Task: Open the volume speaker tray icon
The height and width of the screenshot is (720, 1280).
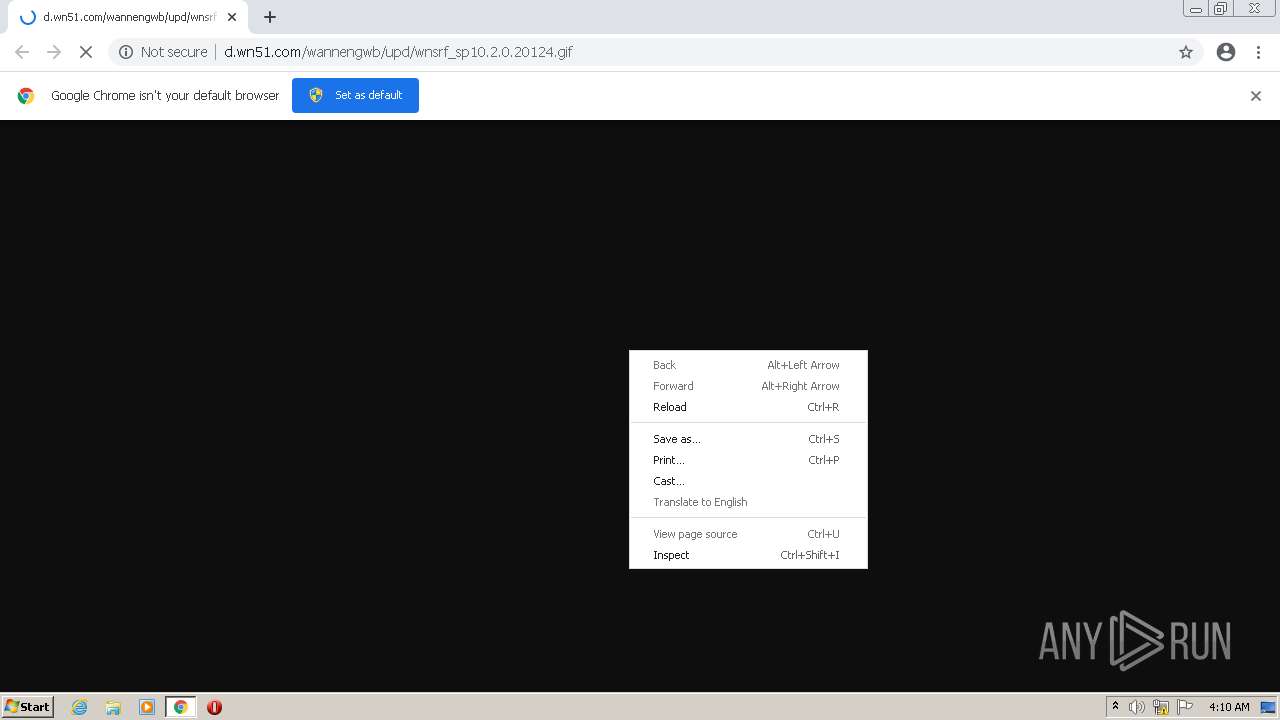Action: pyautogui.click(x=1137, y=707)
